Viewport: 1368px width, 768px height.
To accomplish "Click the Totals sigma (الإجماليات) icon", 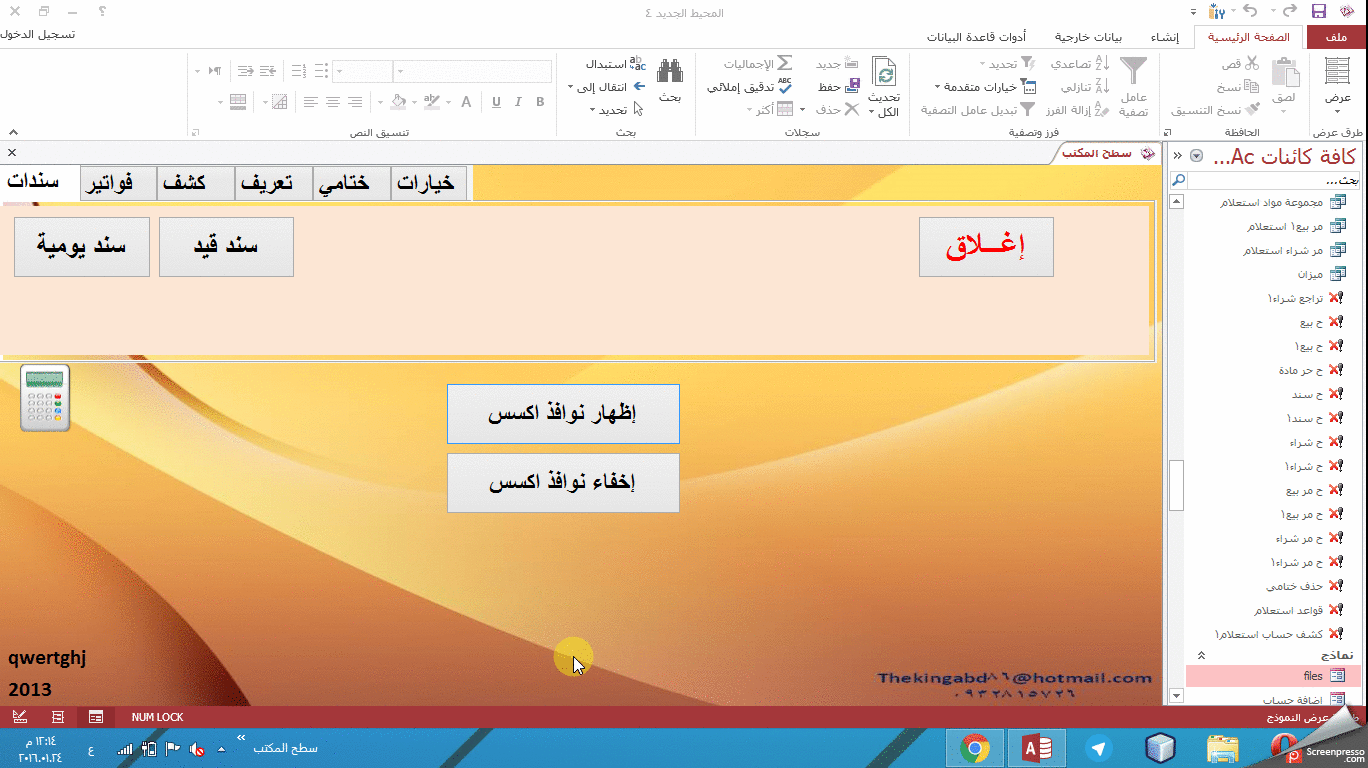I will [785, 64].
